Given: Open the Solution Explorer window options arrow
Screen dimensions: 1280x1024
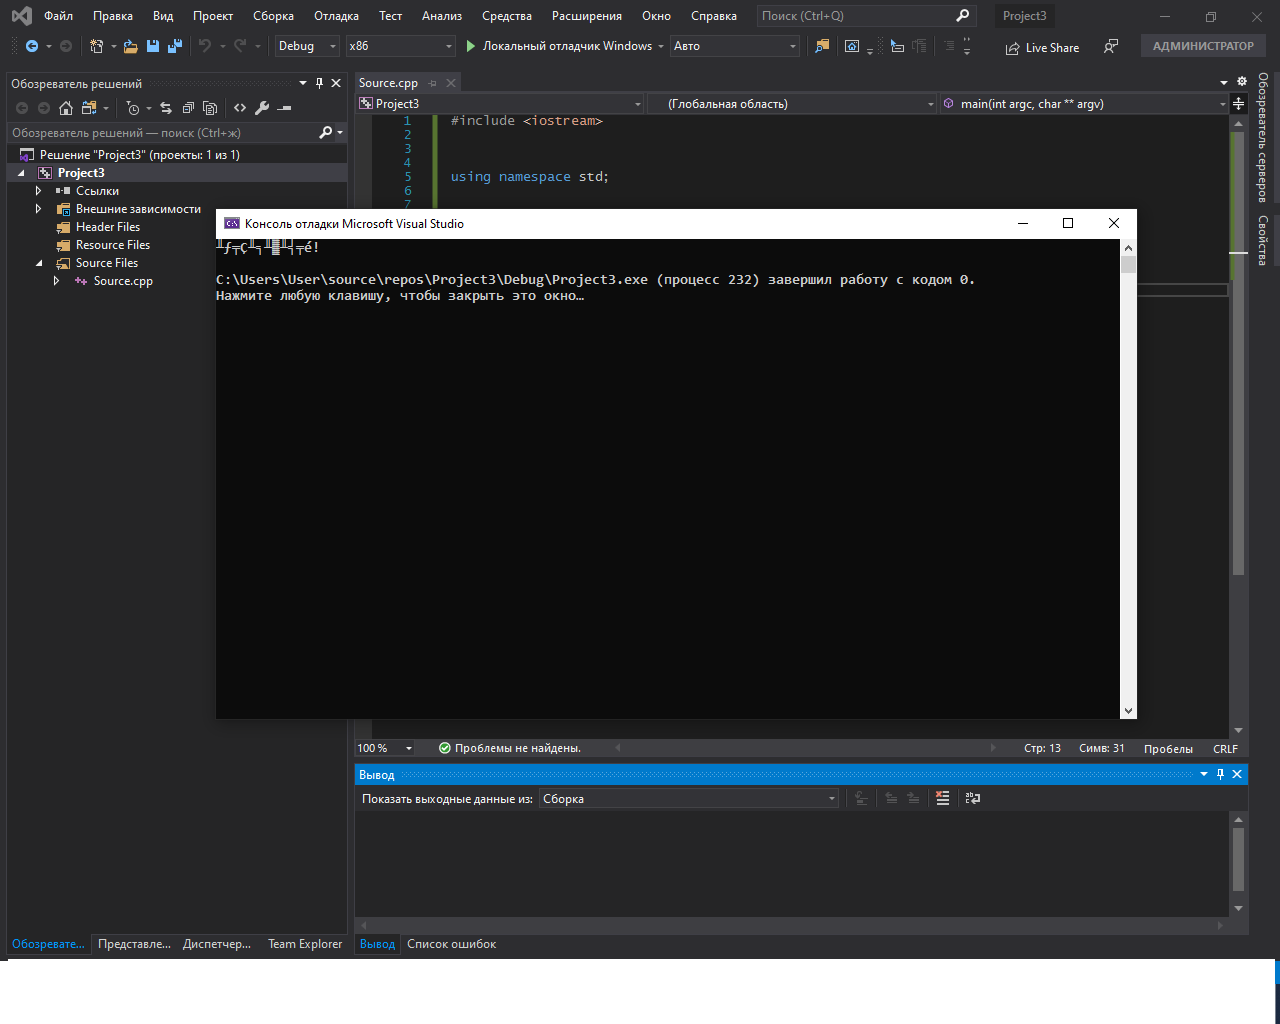Looking at the screenshot, I should click(x=303, y=83).
